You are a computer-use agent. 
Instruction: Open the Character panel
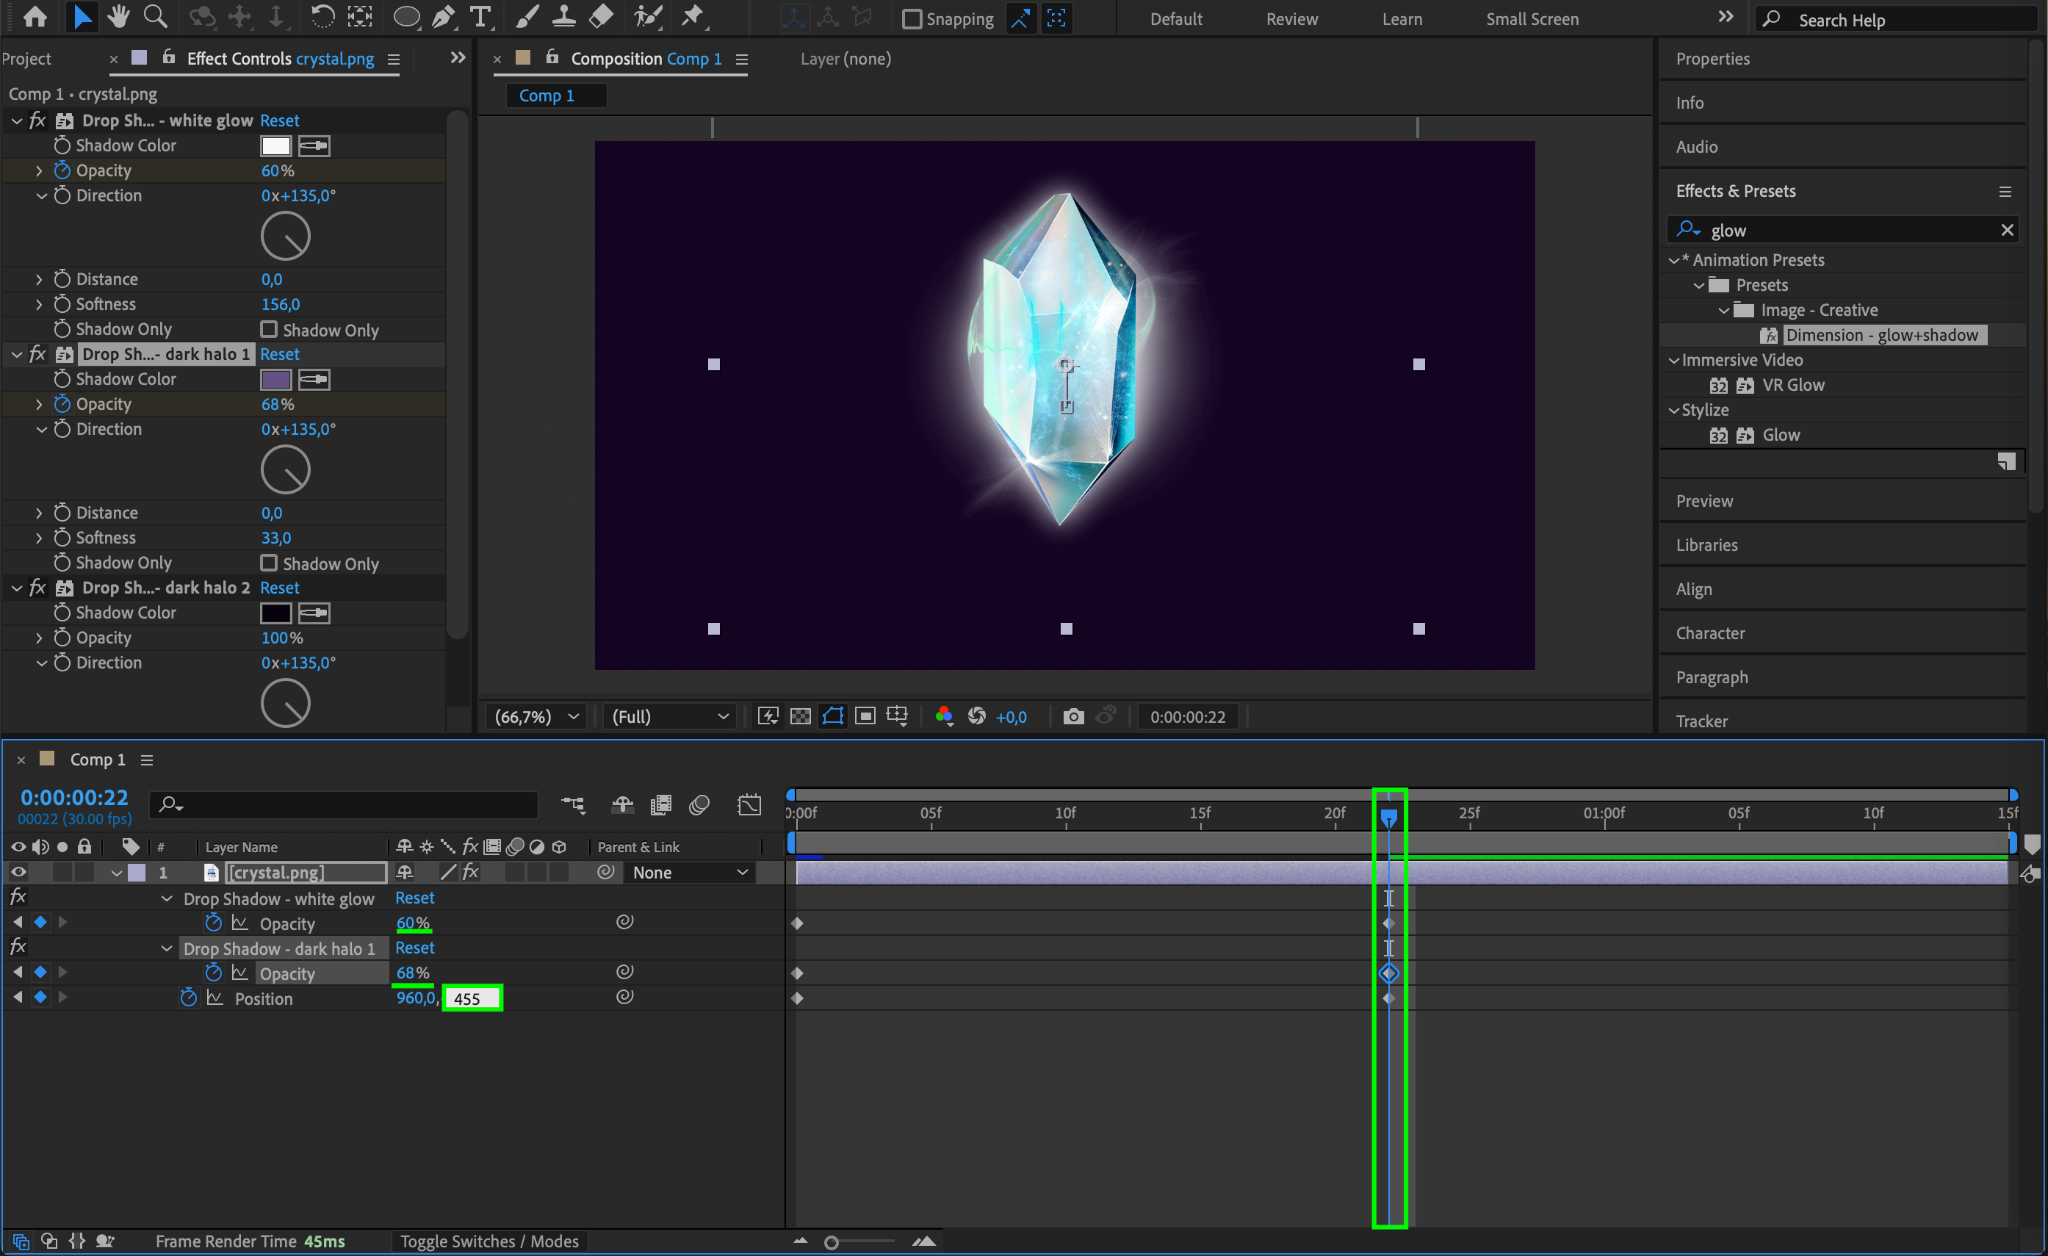(1710, 633)
